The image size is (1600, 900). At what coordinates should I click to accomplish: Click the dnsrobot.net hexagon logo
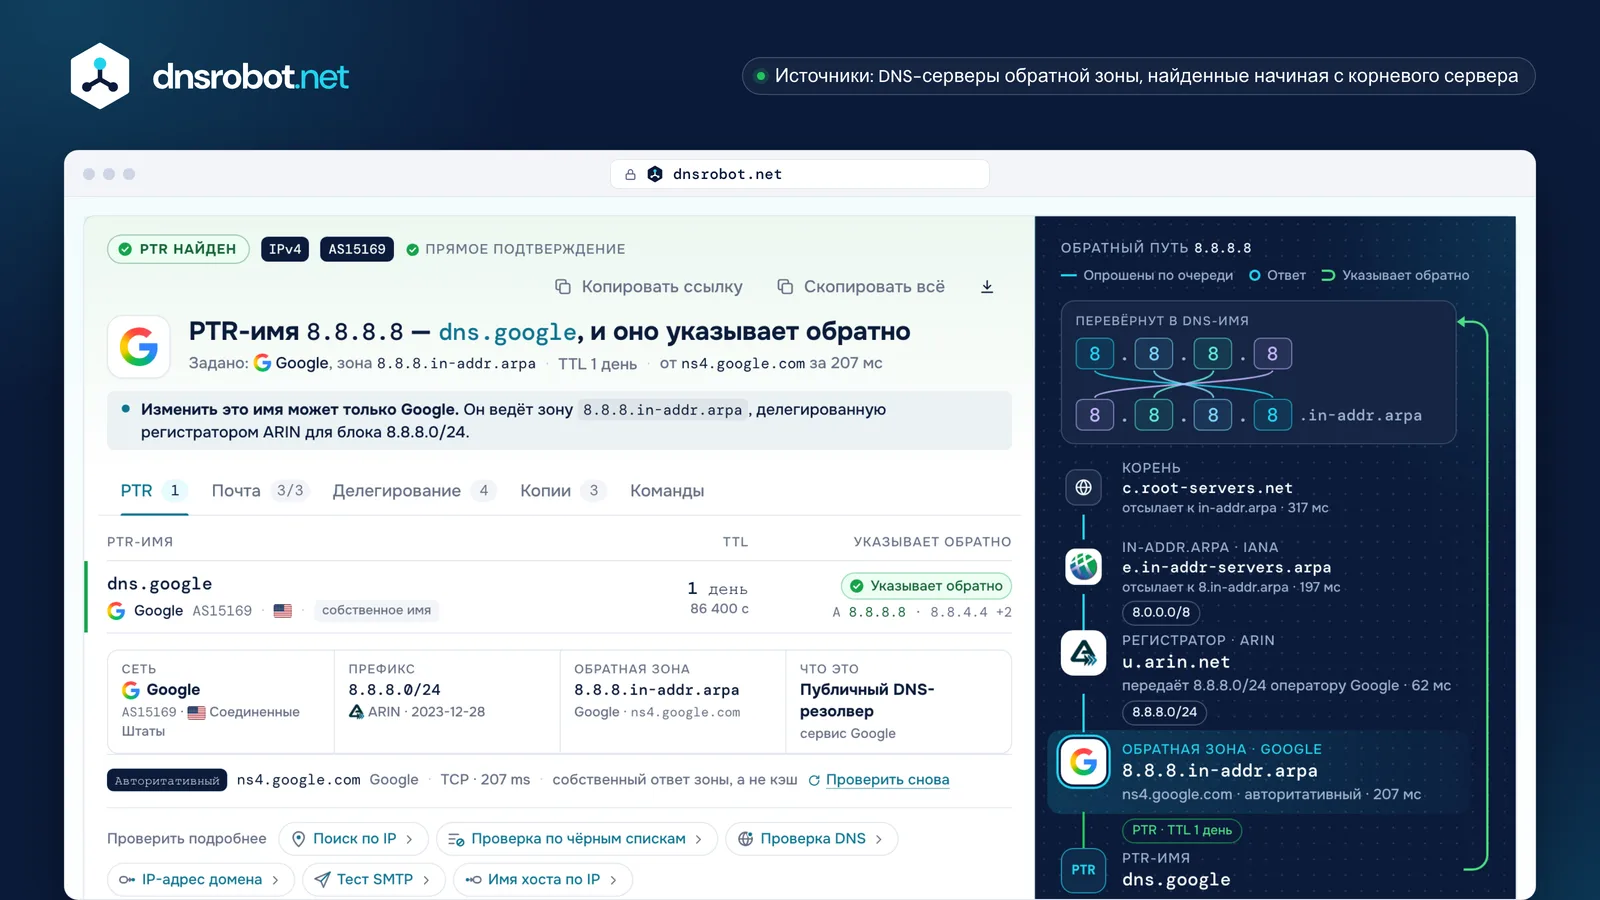point(100,76)
